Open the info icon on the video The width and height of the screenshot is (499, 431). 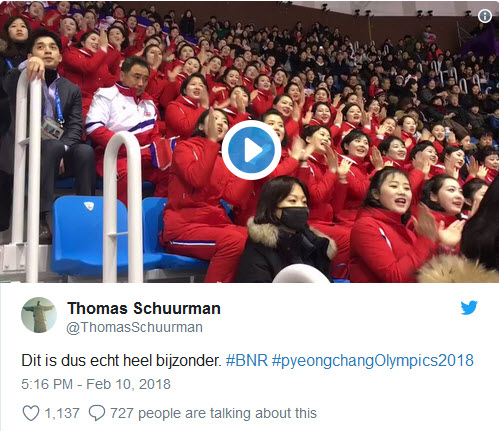click(x=485, y=16)
